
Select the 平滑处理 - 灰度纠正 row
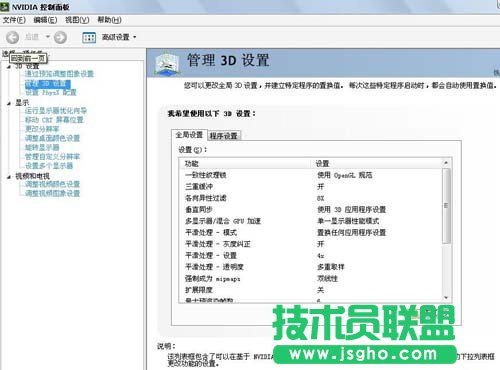click(311, 244)
